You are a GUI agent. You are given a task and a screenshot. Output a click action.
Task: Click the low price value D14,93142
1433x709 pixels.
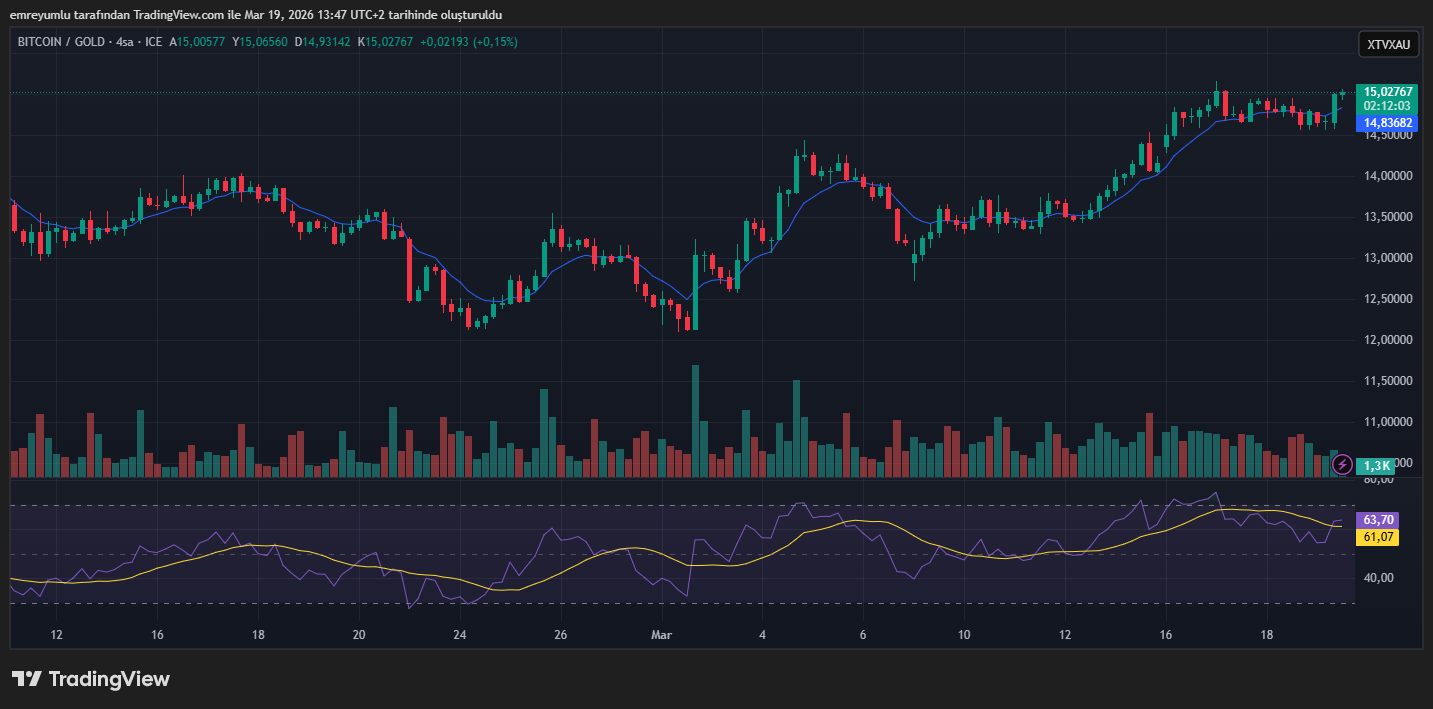pyautogui.click(x=322, y=42)
